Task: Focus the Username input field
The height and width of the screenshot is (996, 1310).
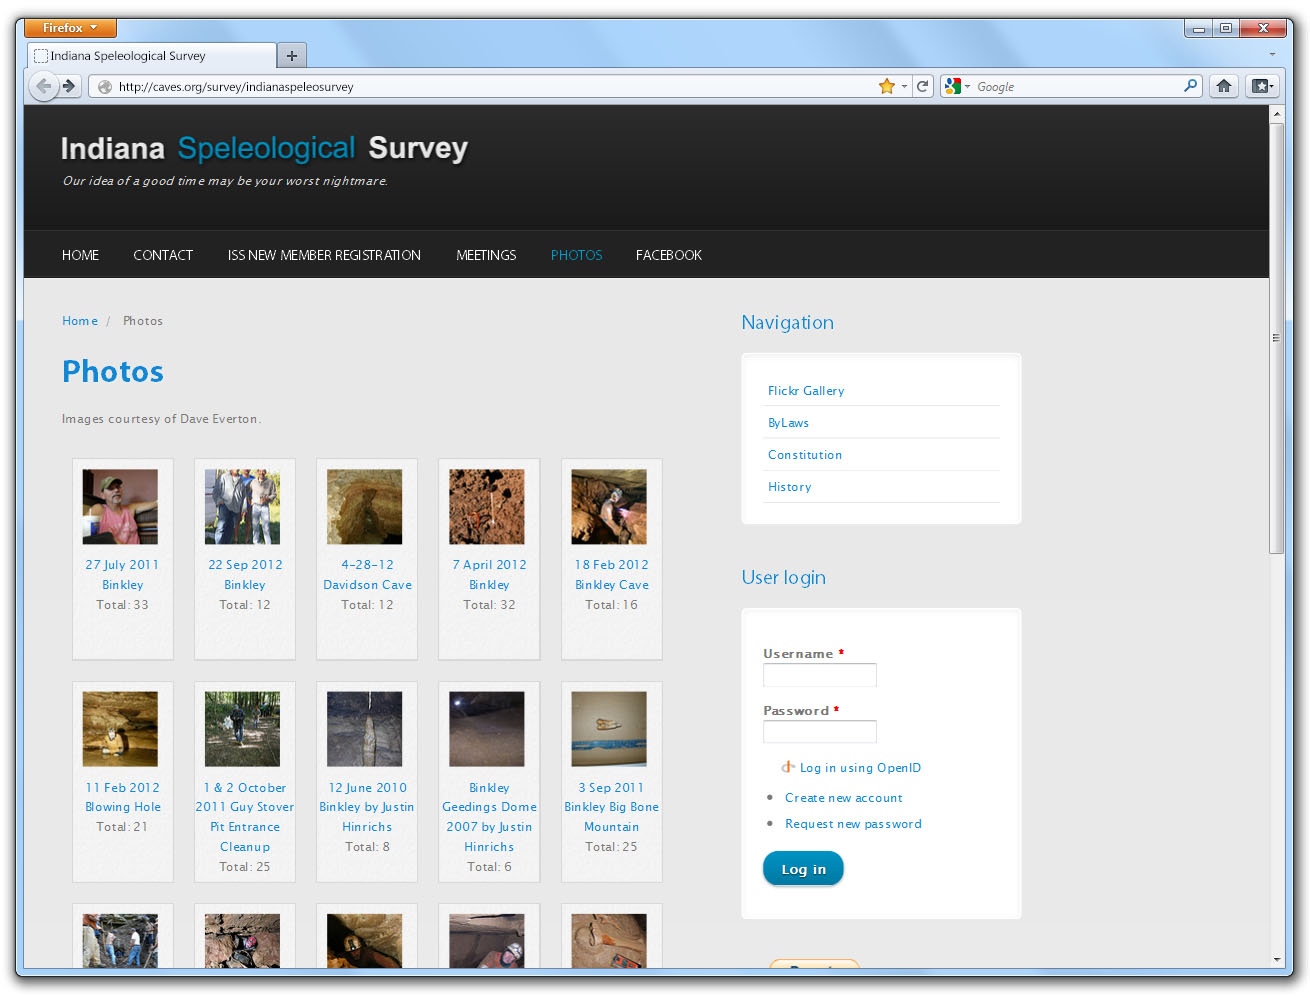Action: pos(820,675)
